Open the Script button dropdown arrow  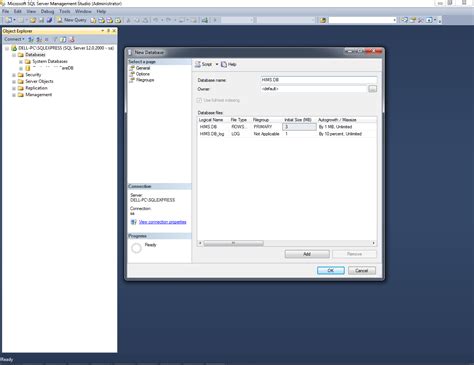coord(217,64)
